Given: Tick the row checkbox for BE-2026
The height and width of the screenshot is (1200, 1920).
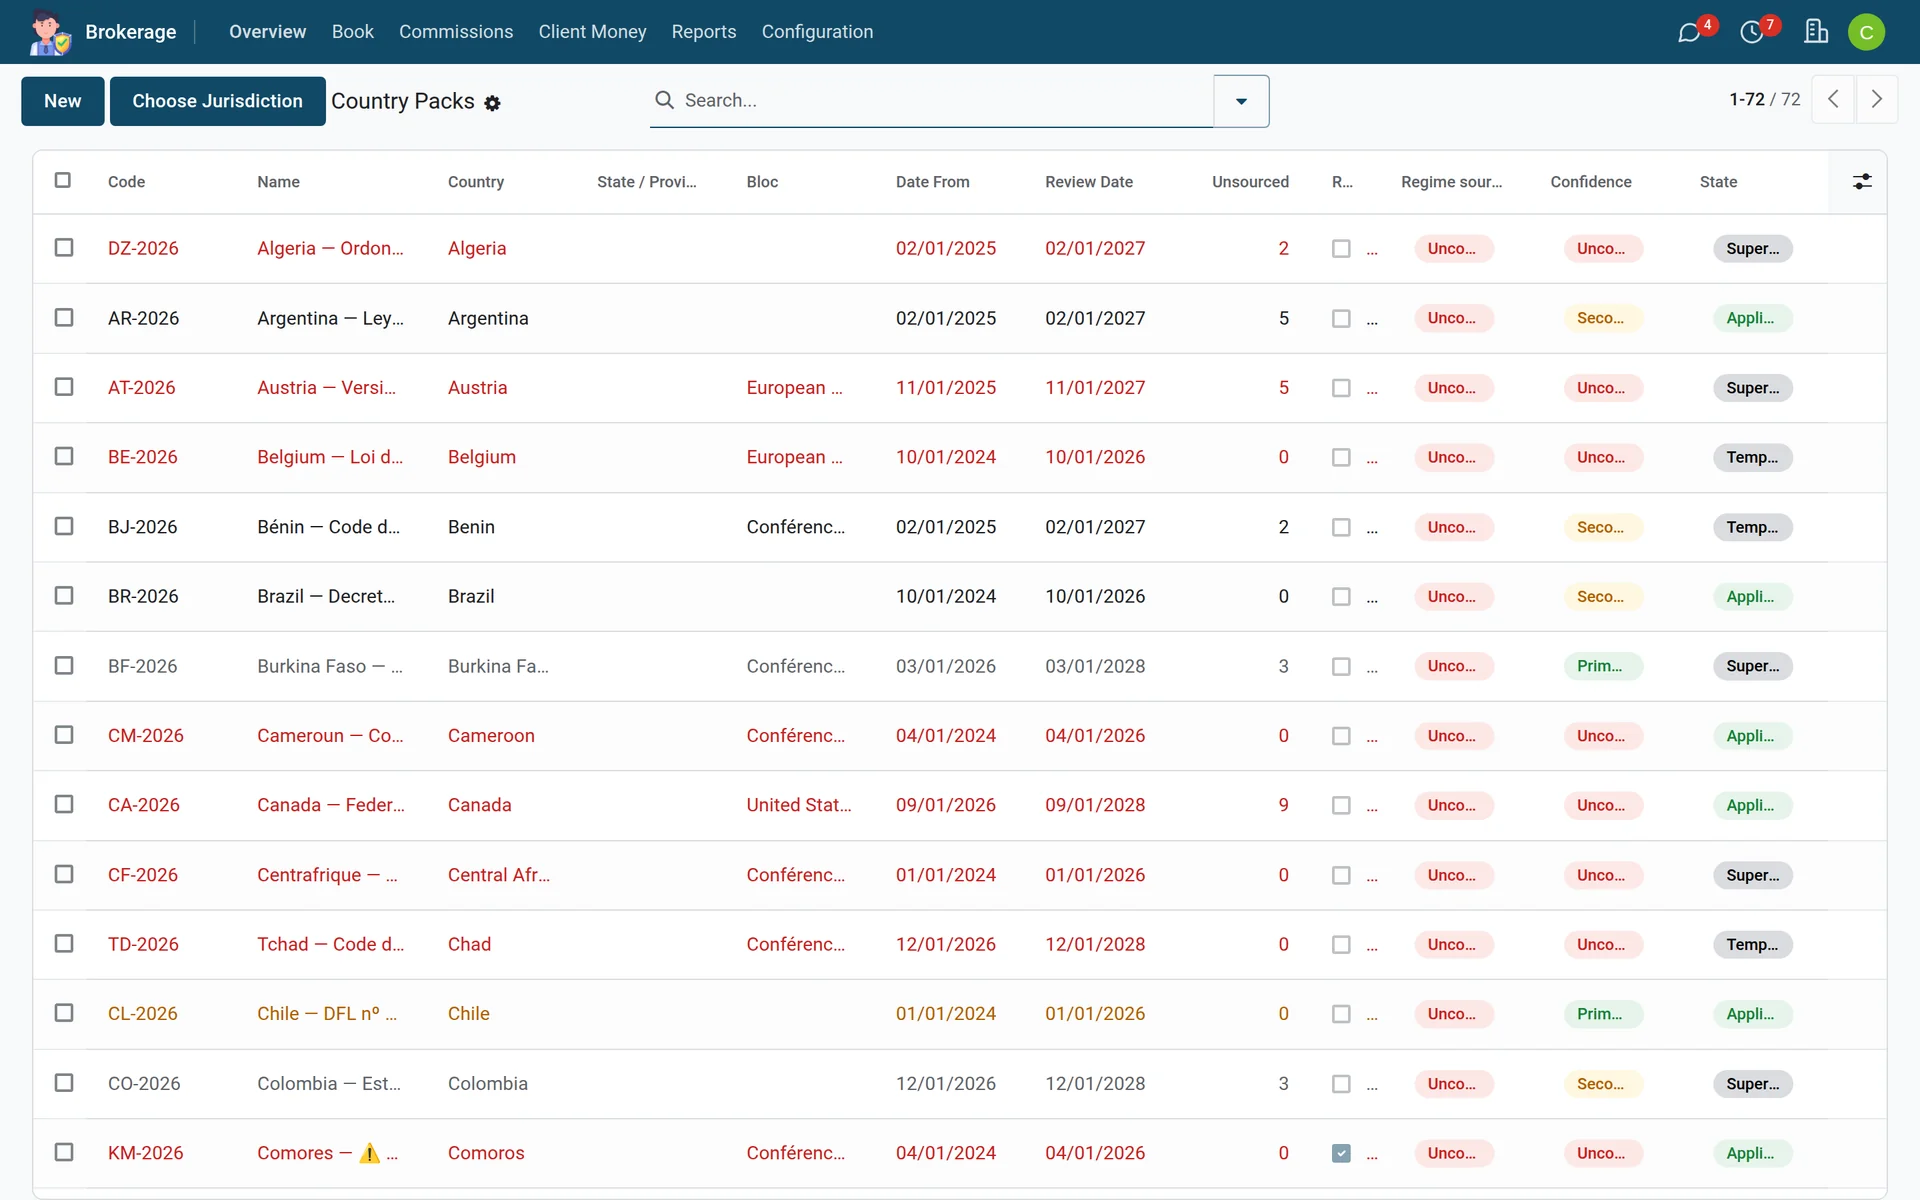Looking at the screenshot, I should [64, 456].
